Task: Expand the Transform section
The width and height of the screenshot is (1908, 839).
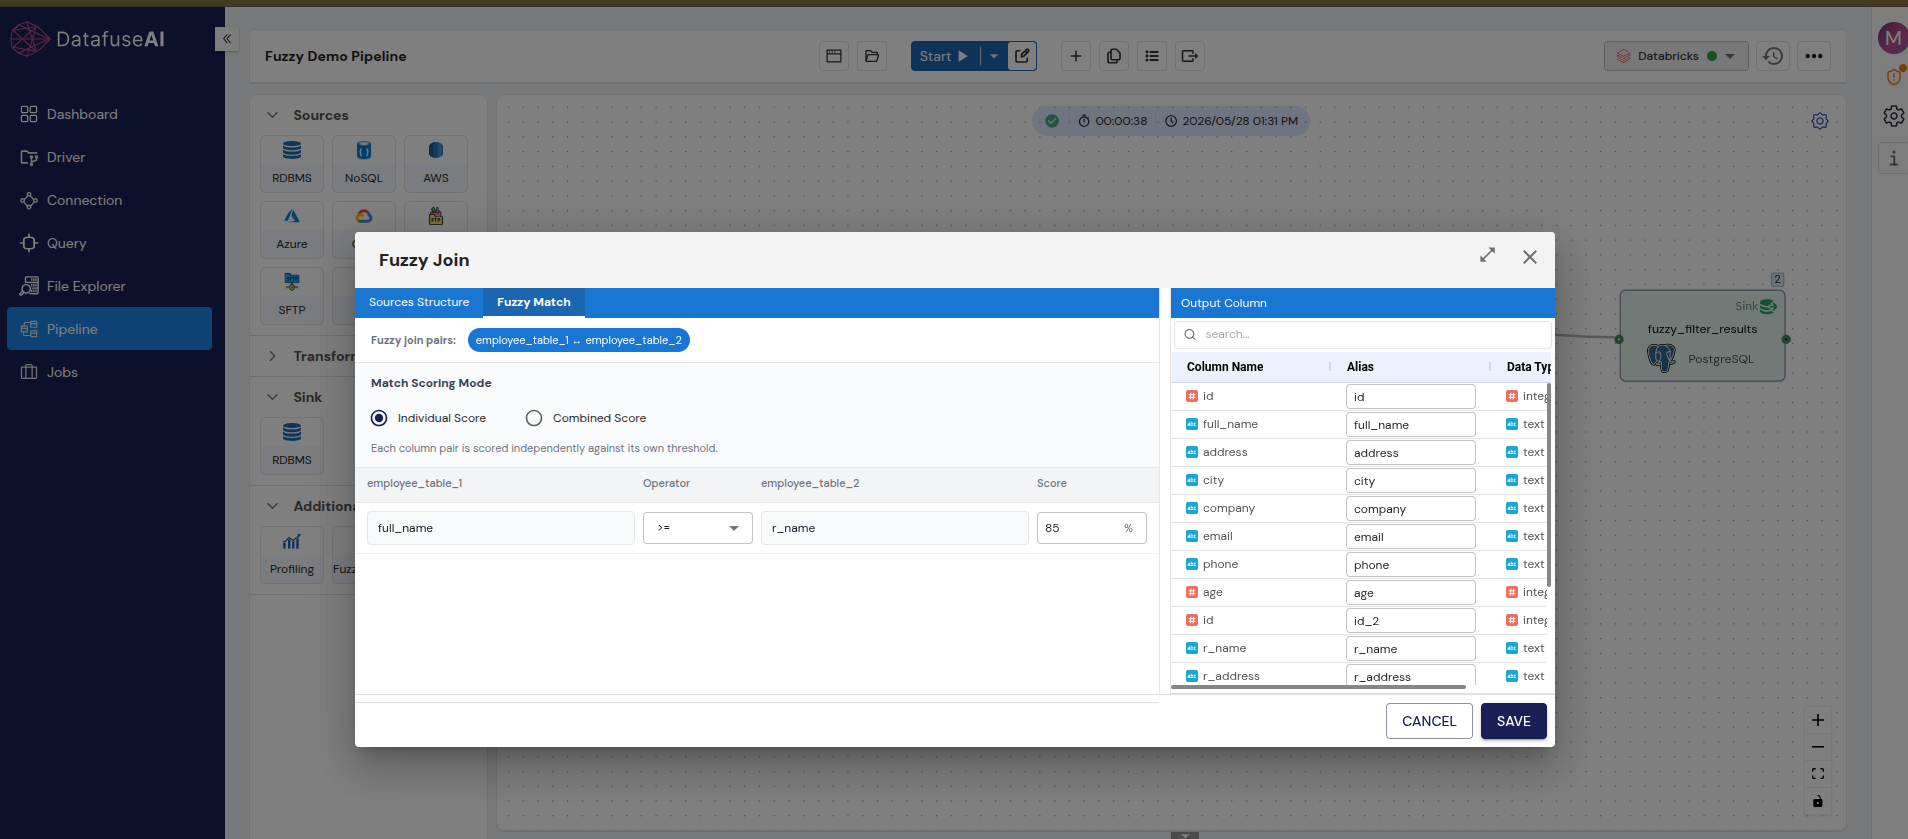Action: [x=272, y=356]
